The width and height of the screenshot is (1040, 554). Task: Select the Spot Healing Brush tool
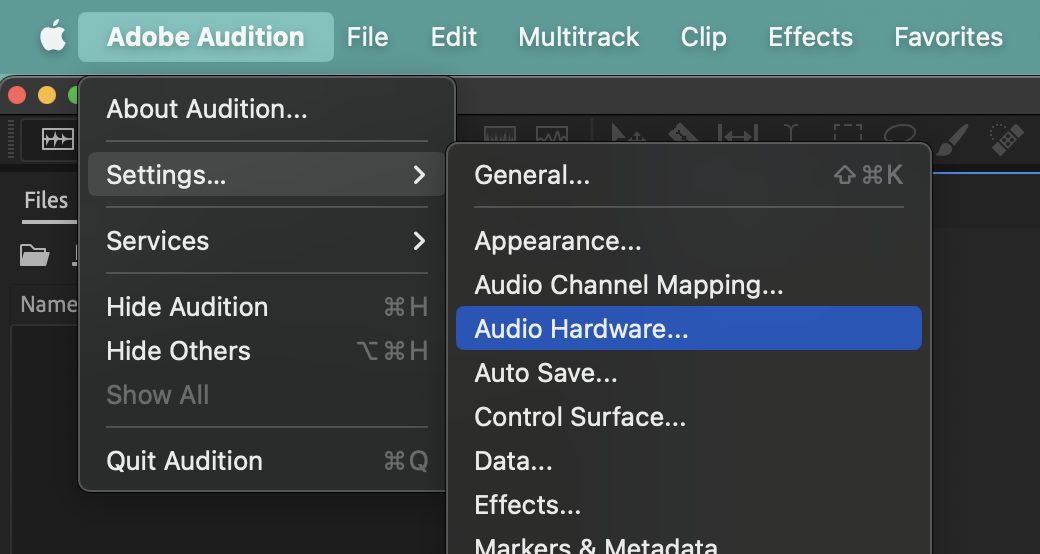[1003, 136]
